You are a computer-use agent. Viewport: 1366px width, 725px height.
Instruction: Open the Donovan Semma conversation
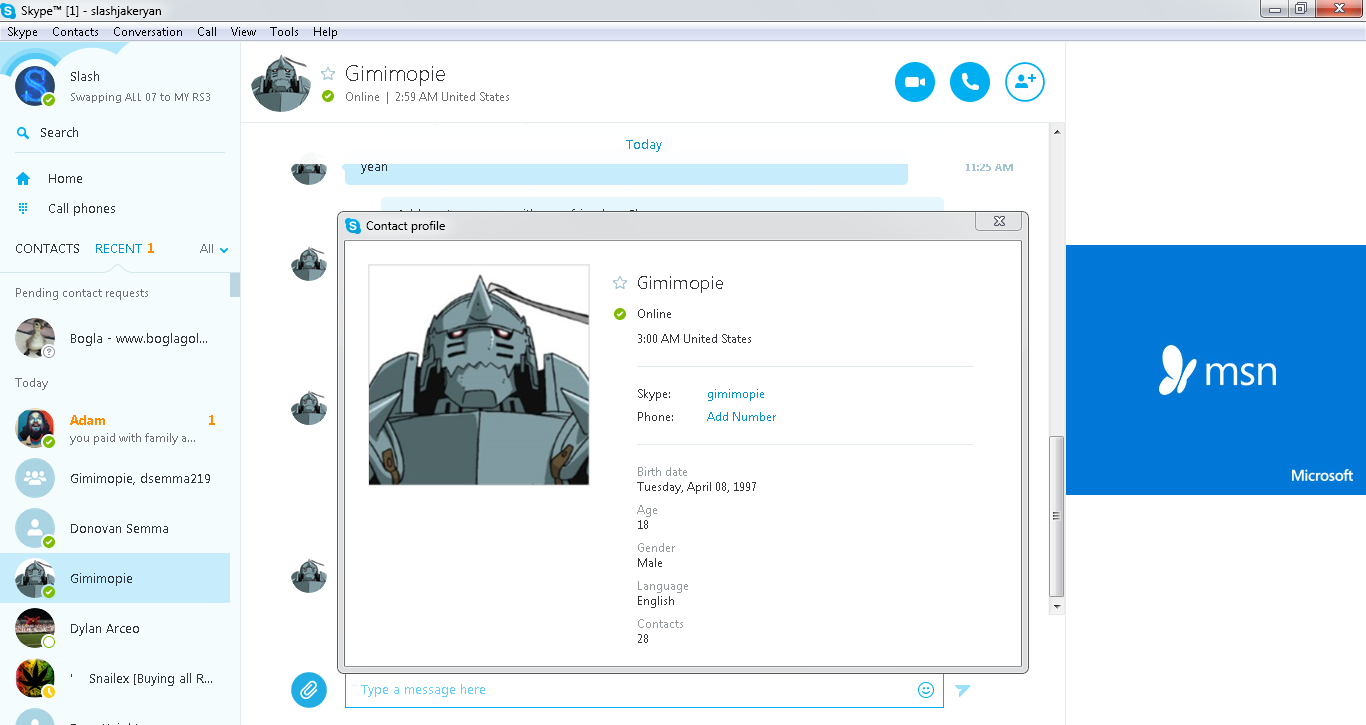pyautogui.click(x=115, y=528)
